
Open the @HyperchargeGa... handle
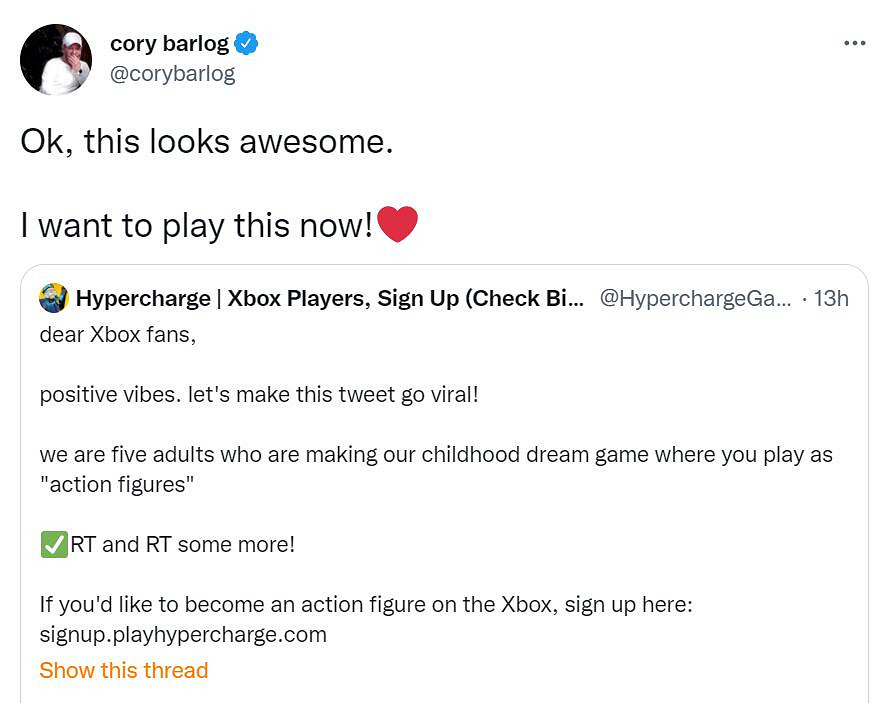(694, 298)
